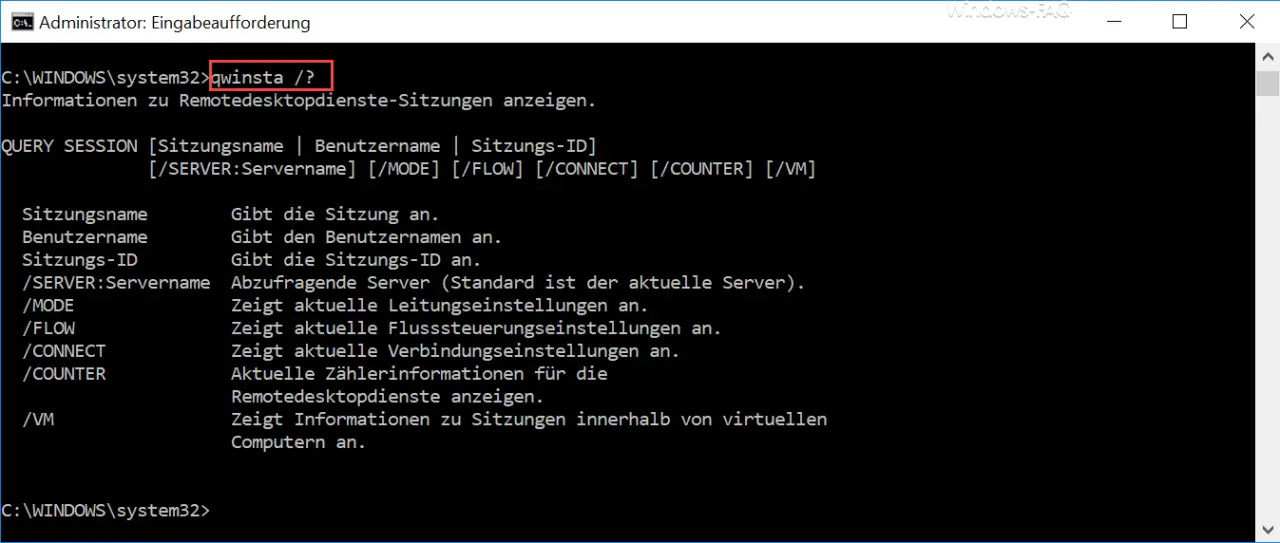Click the vertical scrollbar thumb
1280x543 pixels.
[x=1267, y=82]
